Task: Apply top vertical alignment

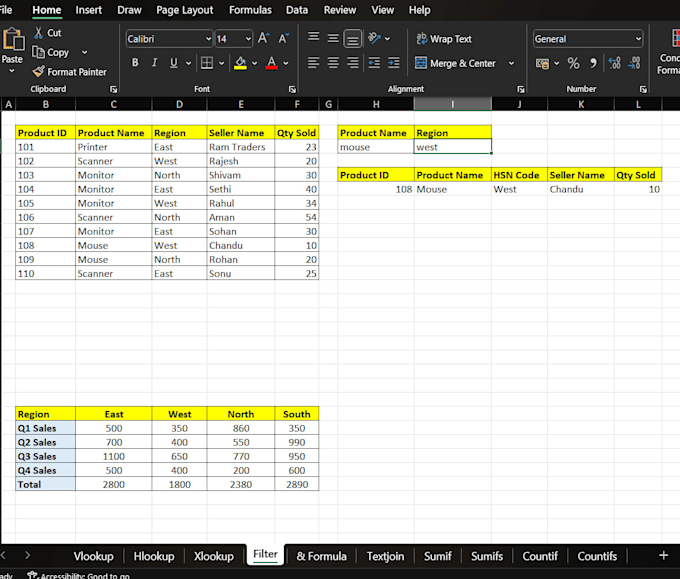Action: [314, 38]
